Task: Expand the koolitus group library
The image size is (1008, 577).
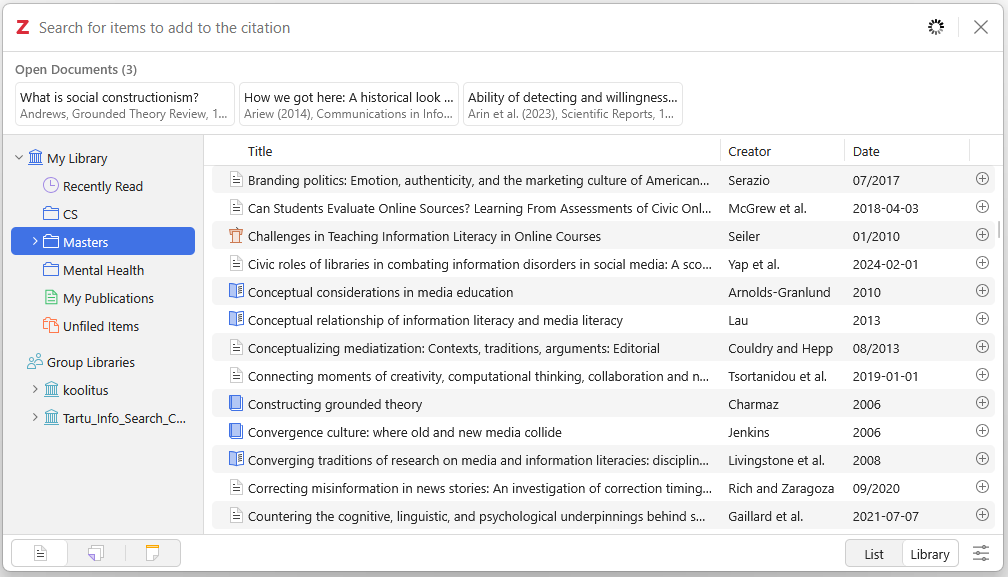Action: click(35, 389)
